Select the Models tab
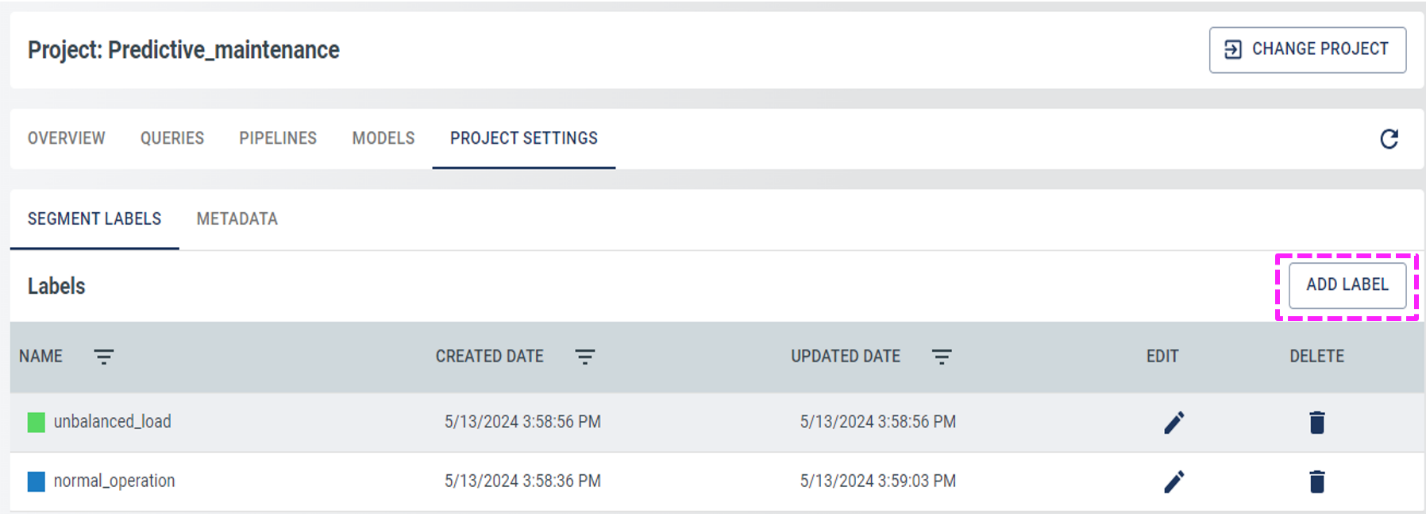Screen dimensions: 1426x514 click(x=383, y=138)
